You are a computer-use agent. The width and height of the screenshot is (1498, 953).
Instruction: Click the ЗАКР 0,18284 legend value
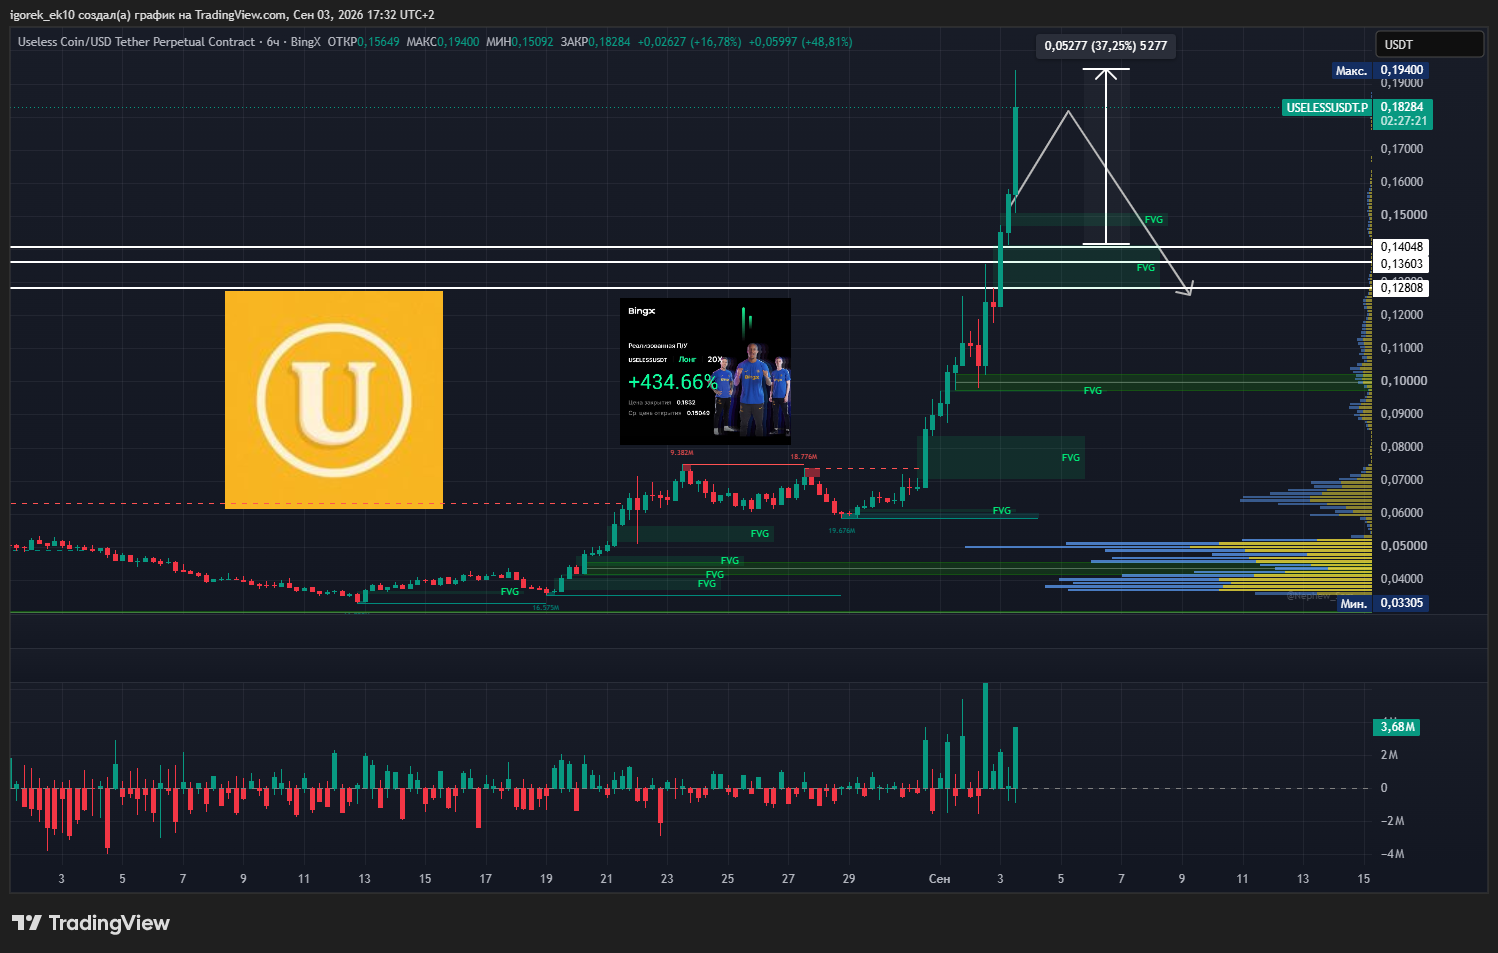(x=596, y=42)
